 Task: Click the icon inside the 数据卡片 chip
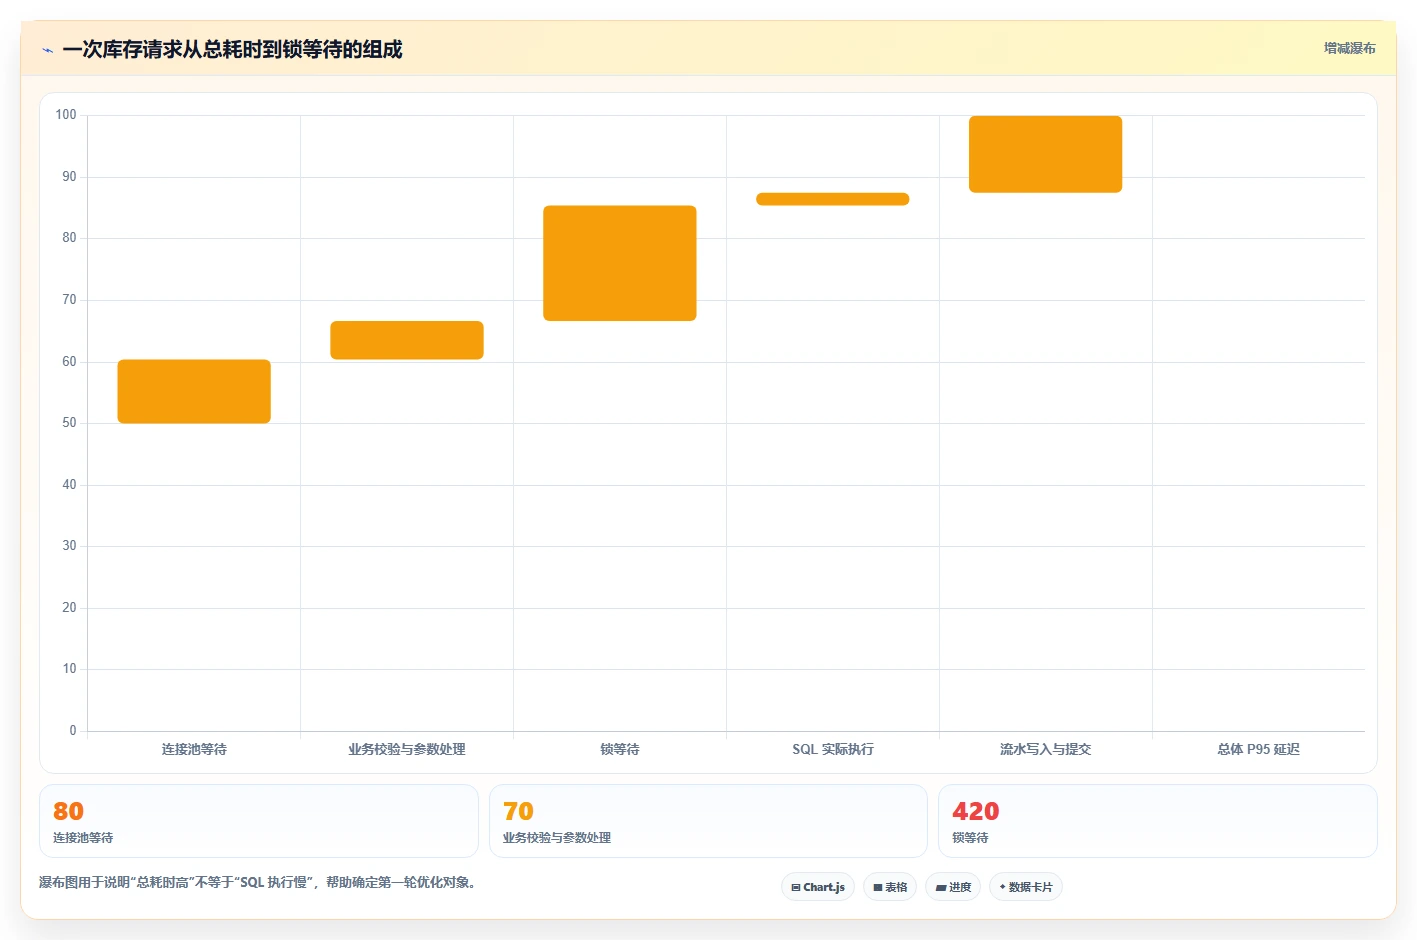coord(1003,887)
